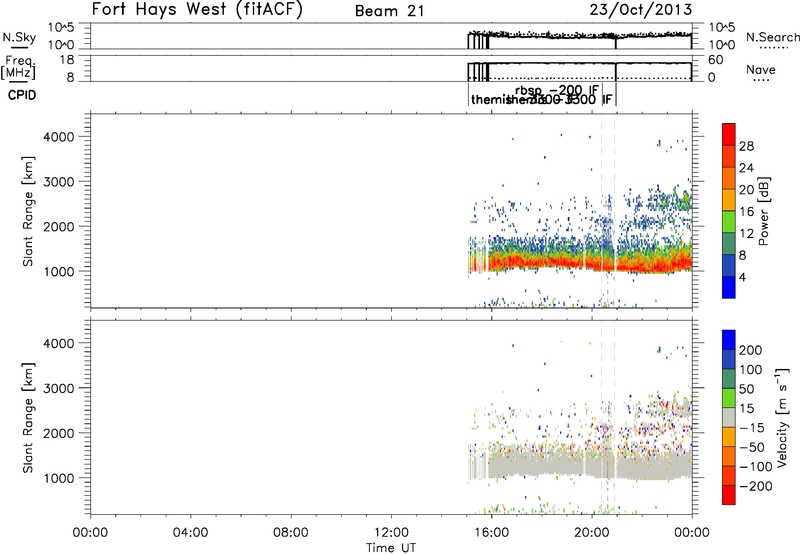
Task: Select the 'N.Search' legend label
Action: tap(772, 37)
